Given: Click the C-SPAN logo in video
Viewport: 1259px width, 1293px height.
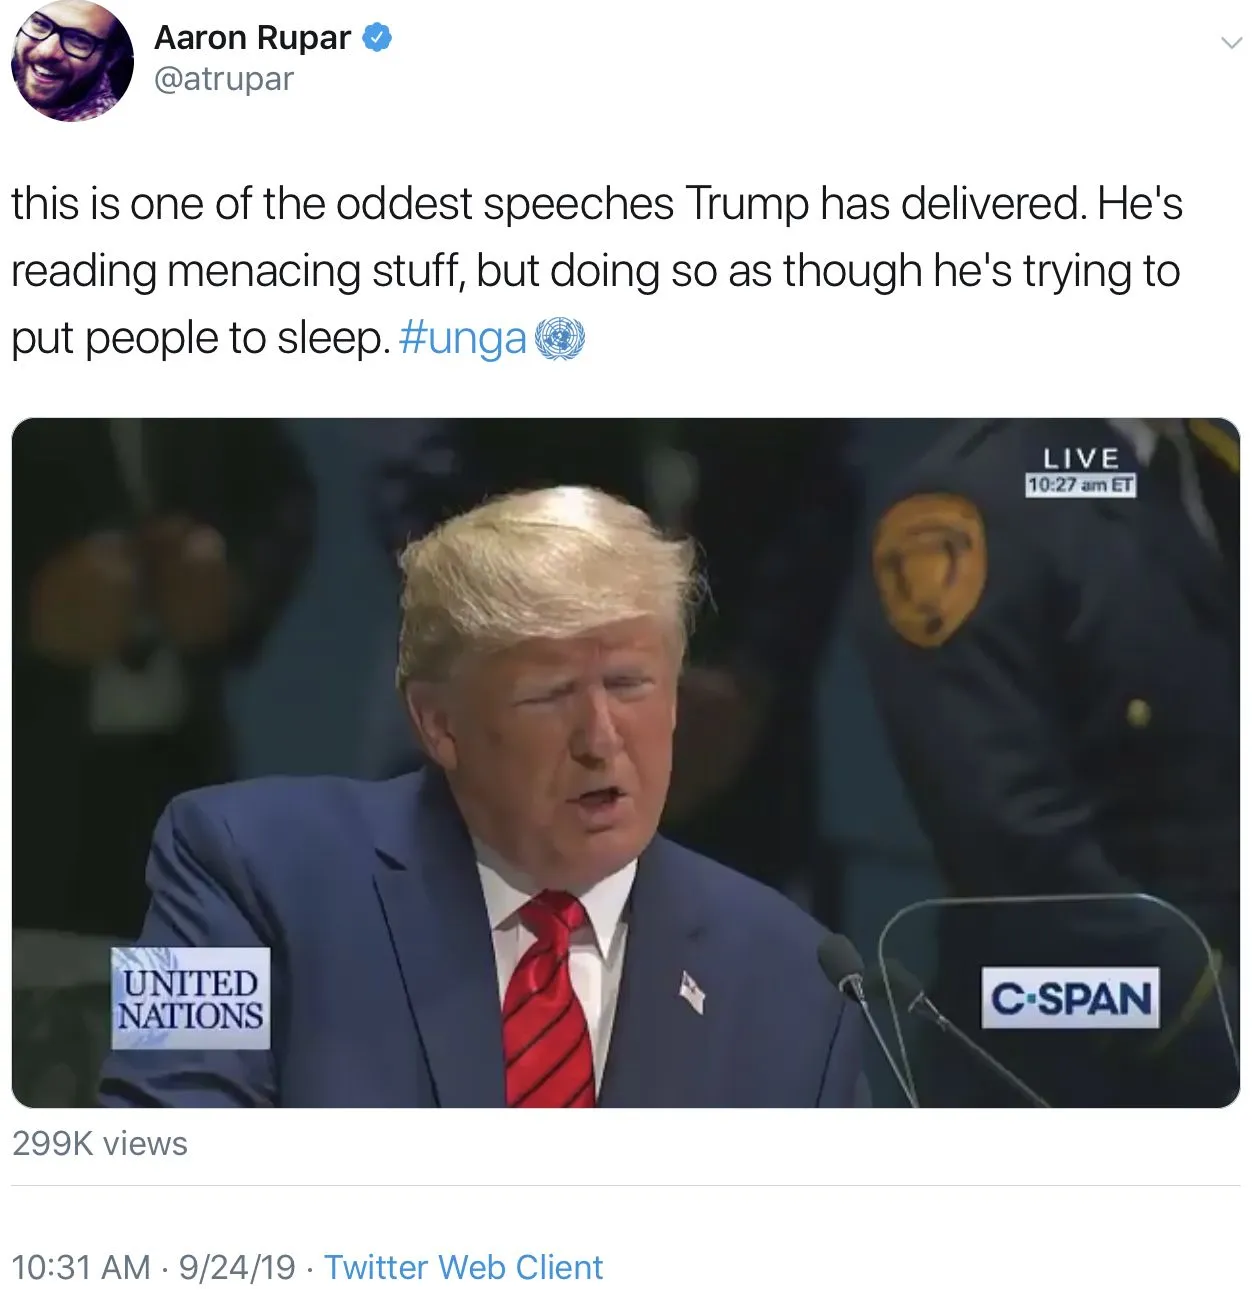Looking at the screenshot, I should pyautogui.click(x=1071, y=997).
